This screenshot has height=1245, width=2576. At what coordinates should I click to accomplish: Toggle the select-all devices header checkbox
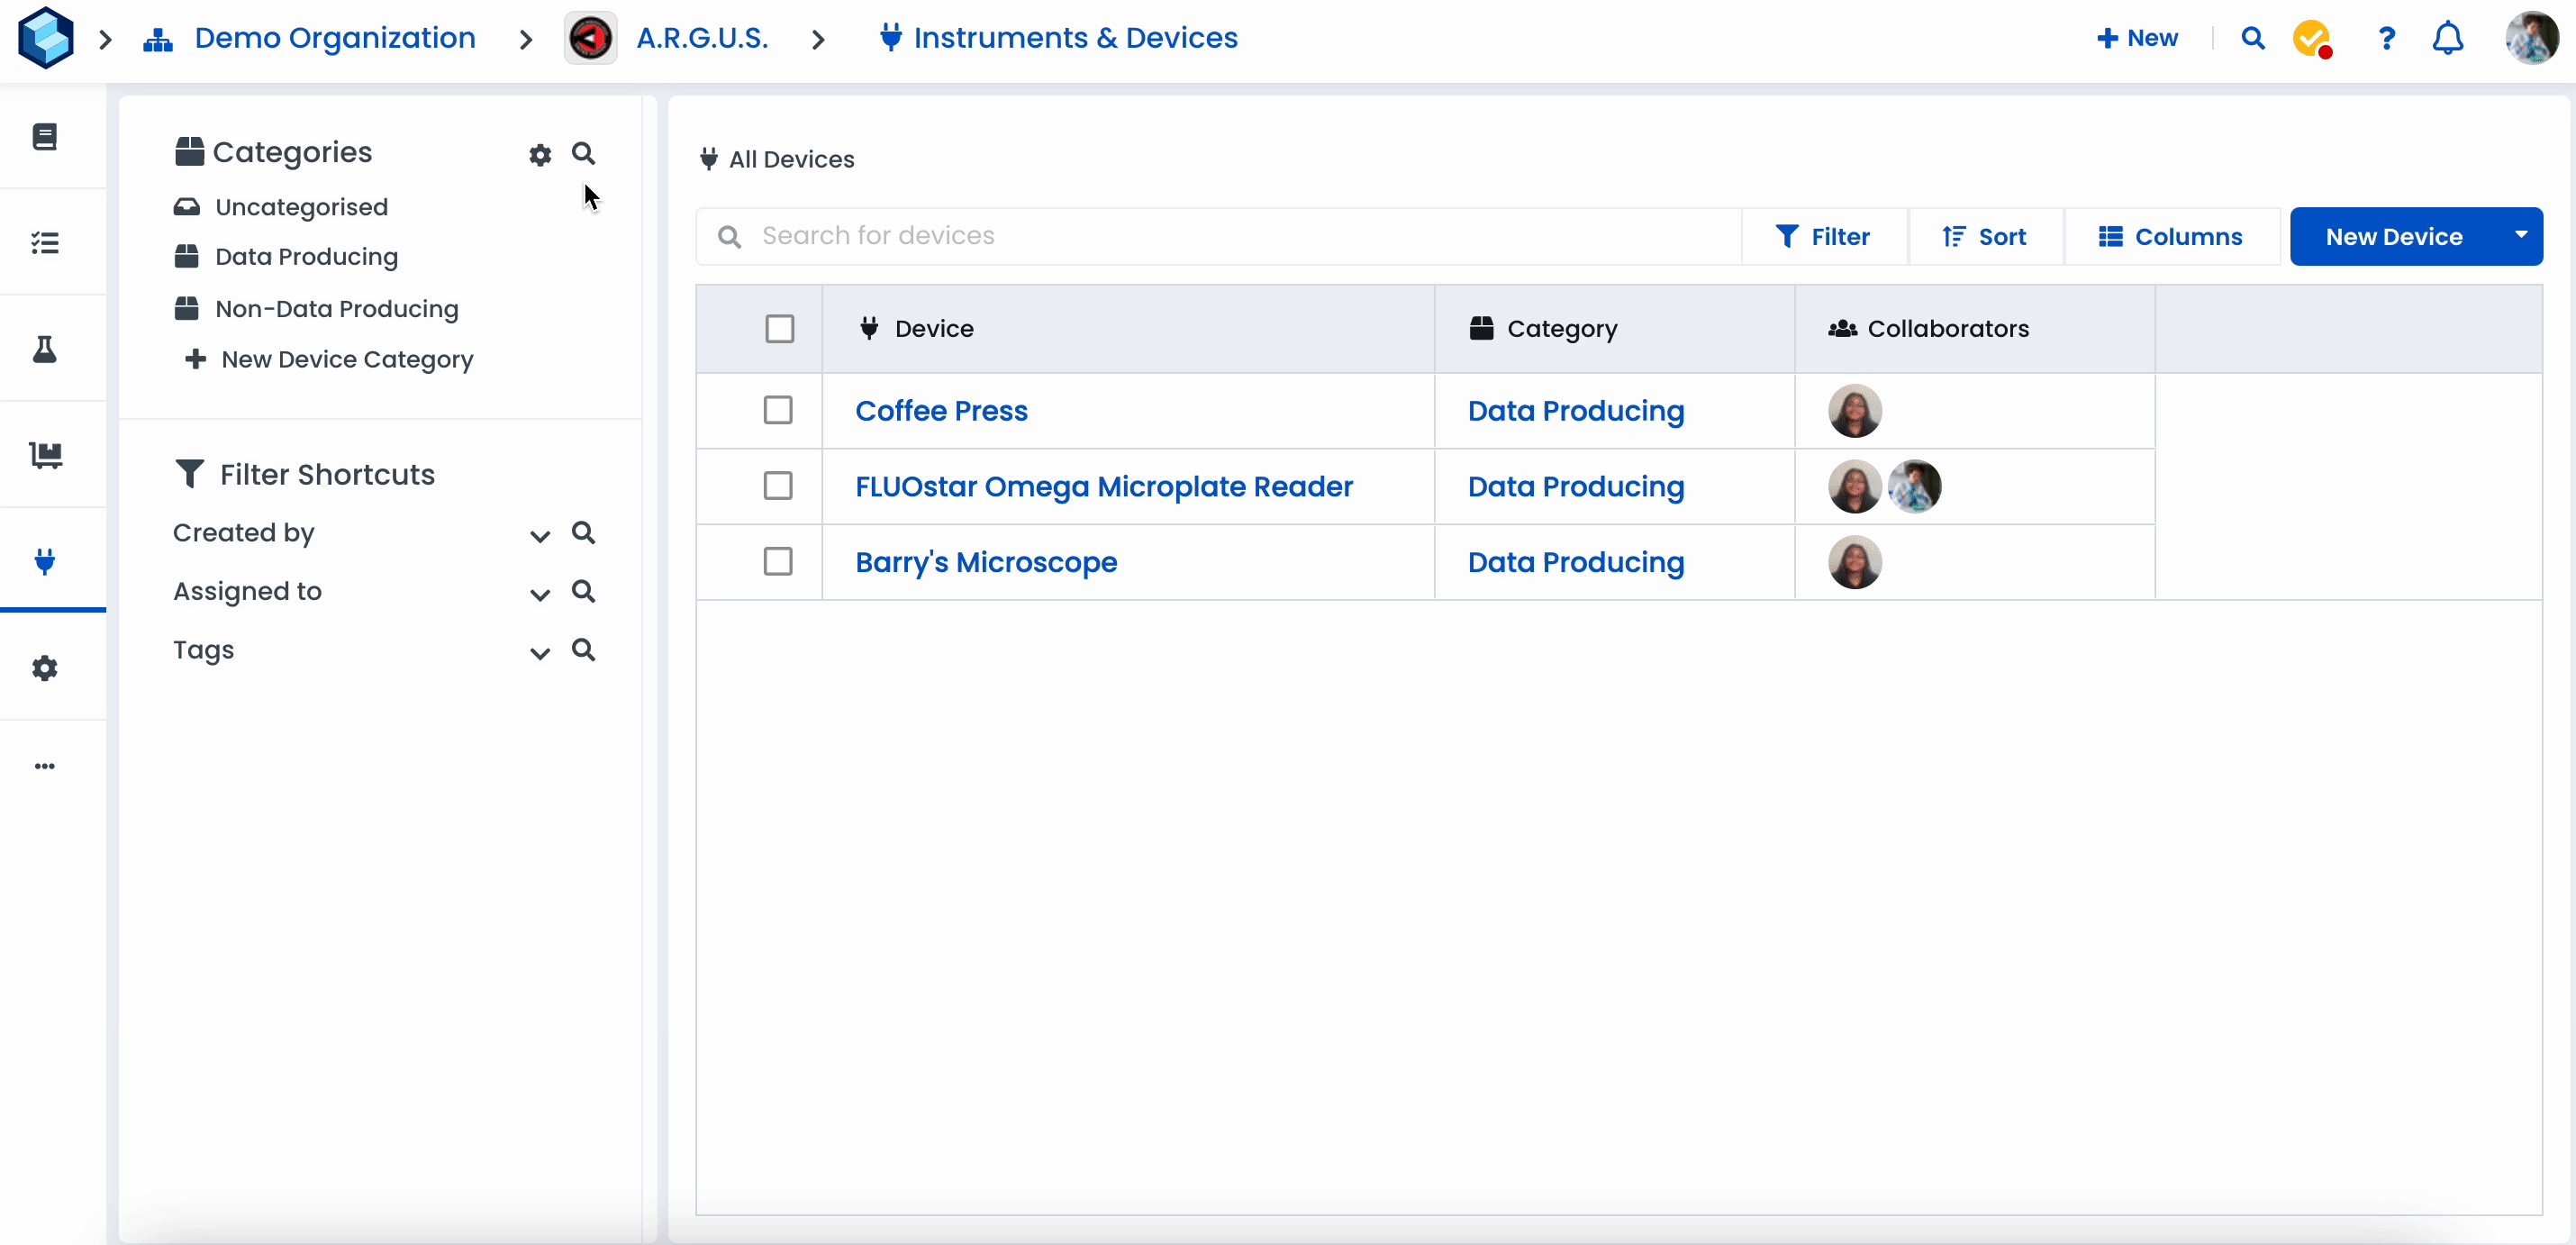[x=779, y=328]
